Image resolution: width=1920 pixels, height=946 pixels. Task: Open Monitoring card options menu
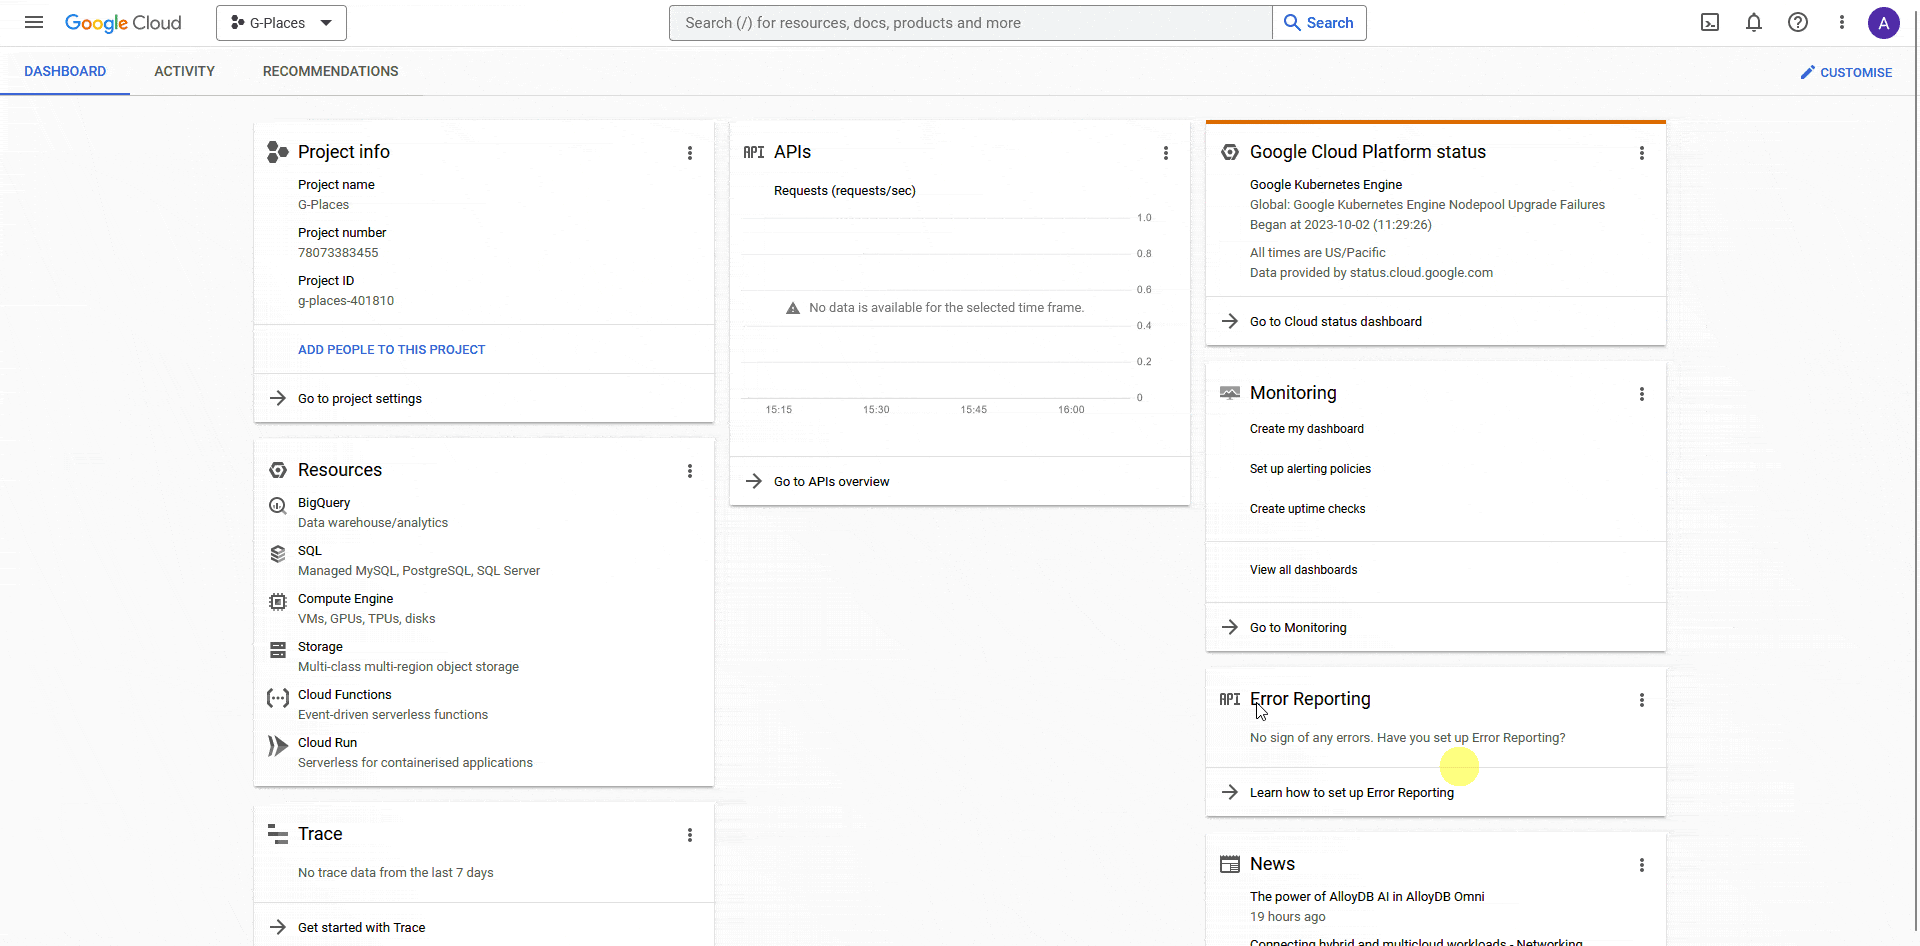point(1642,394)
